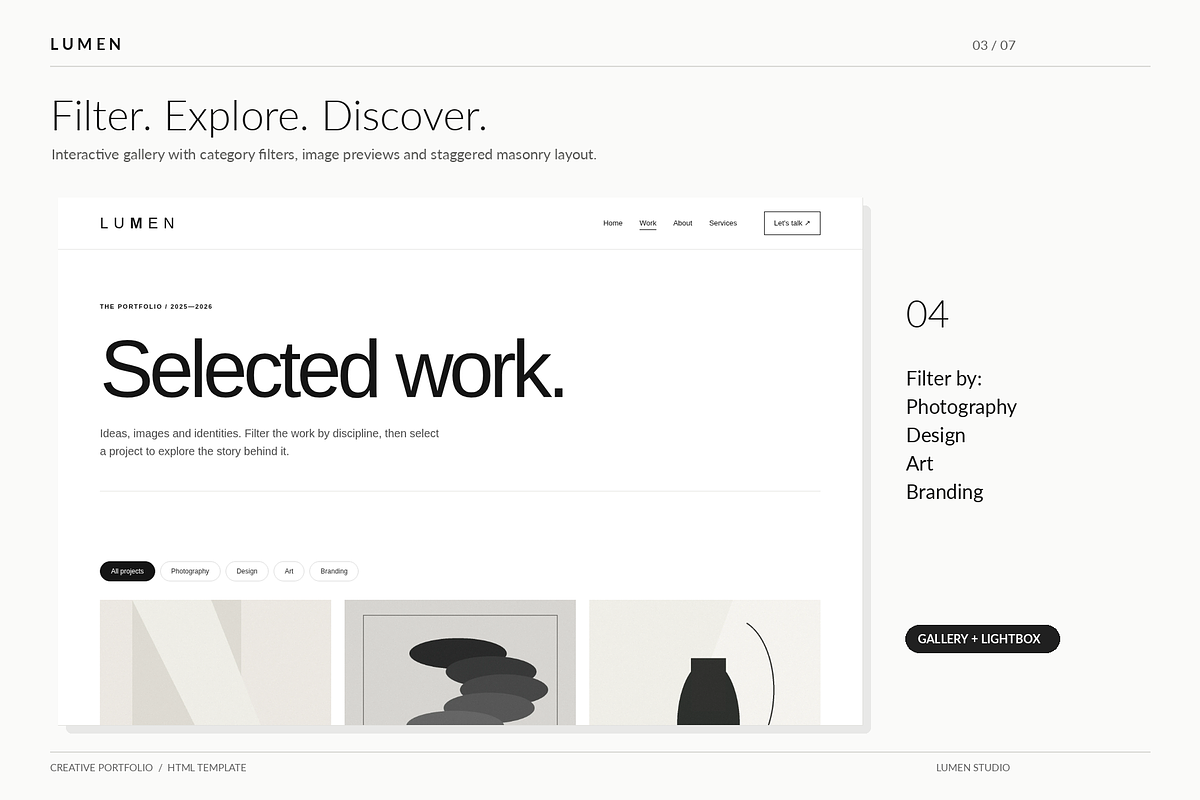This screenshot has width=1200, height=800.
Task: Open Services in the navigation
Action: pyautogui.click(x=723, y=223)
